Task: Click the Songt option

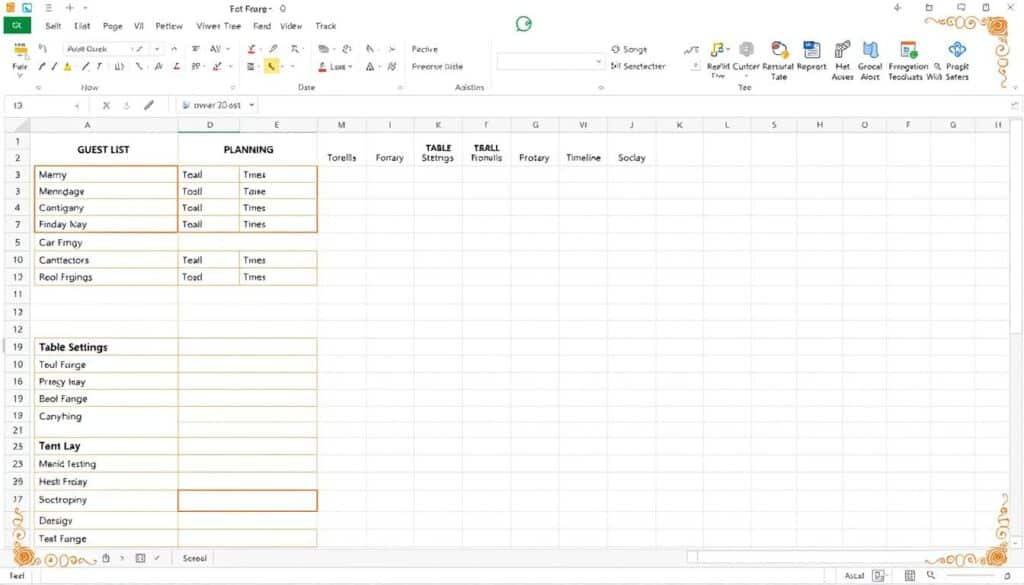Action: tap(629, 49)
